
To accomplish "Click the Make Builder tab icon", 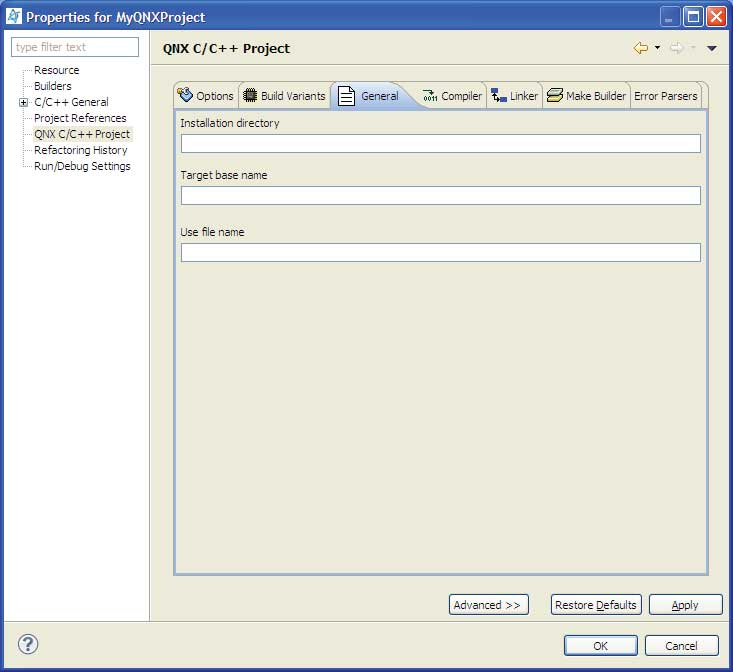I will click(x=555, y=96).
